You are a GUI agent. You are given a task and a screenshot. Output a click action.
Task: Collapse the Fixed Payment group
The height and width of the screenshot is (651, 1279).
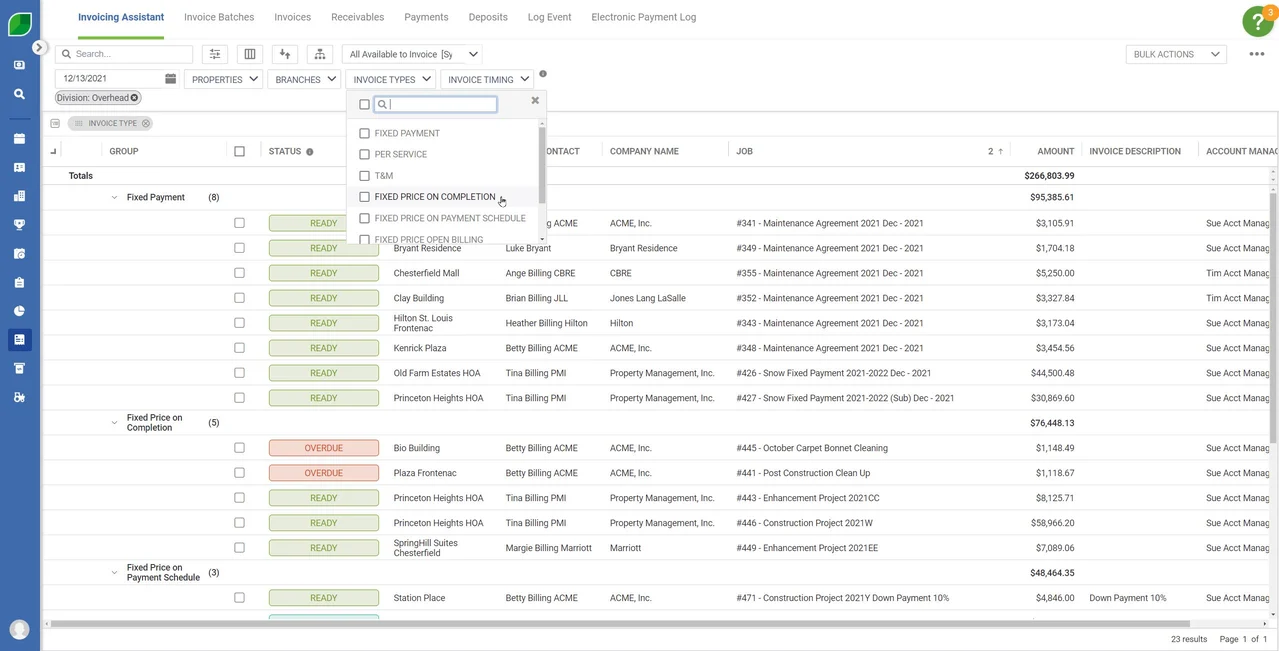[x=114, y=197]
